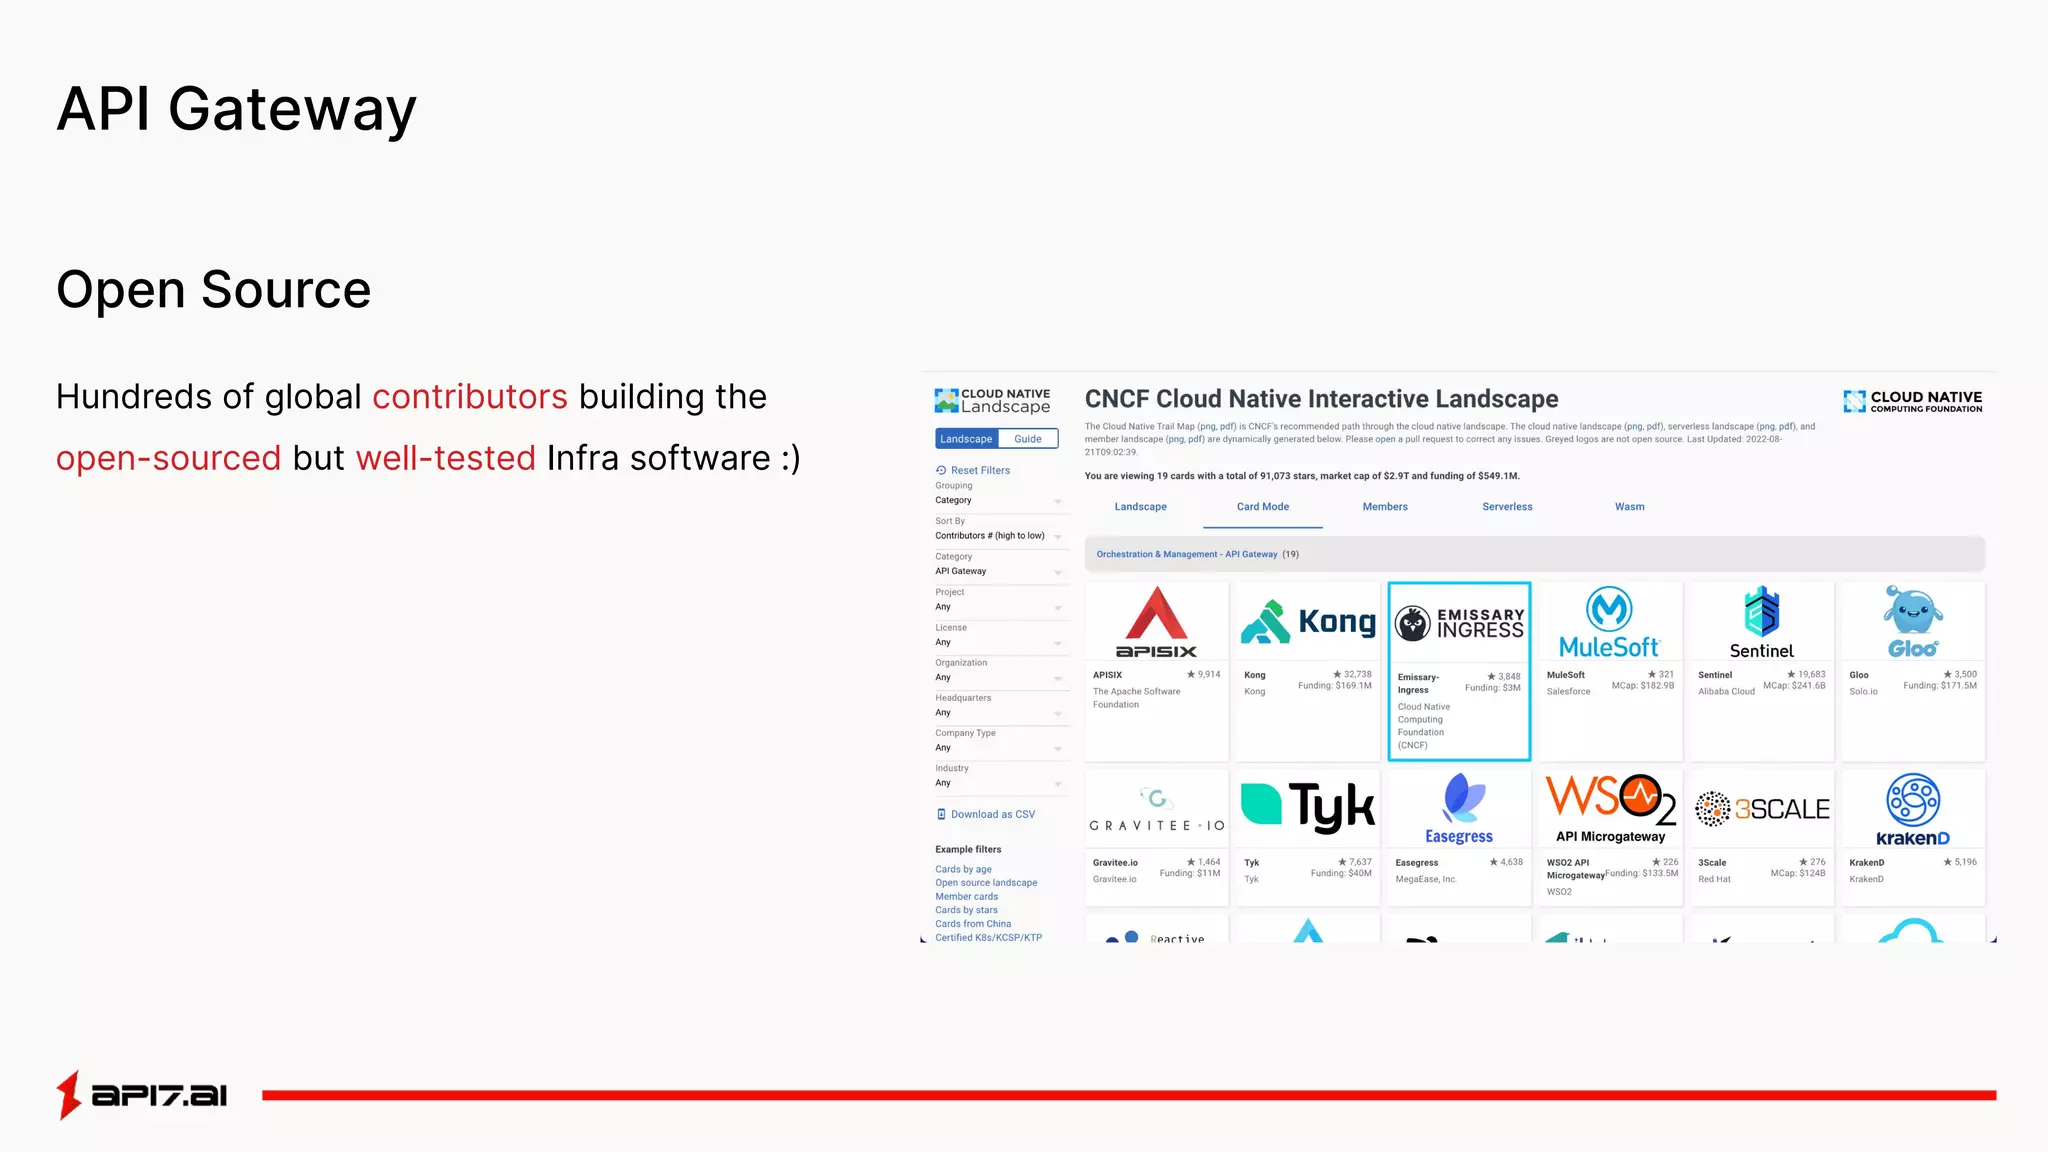This screenshot has height=1152, width=2048.
Task: Click Member cards example filter
Action: click(967, 897)
